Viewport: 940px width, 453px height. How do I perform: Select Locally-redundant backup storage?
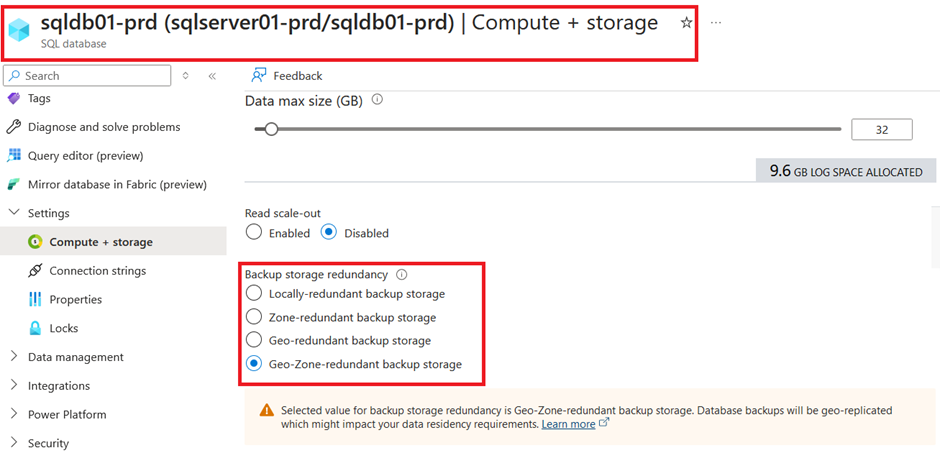[254, 294]
